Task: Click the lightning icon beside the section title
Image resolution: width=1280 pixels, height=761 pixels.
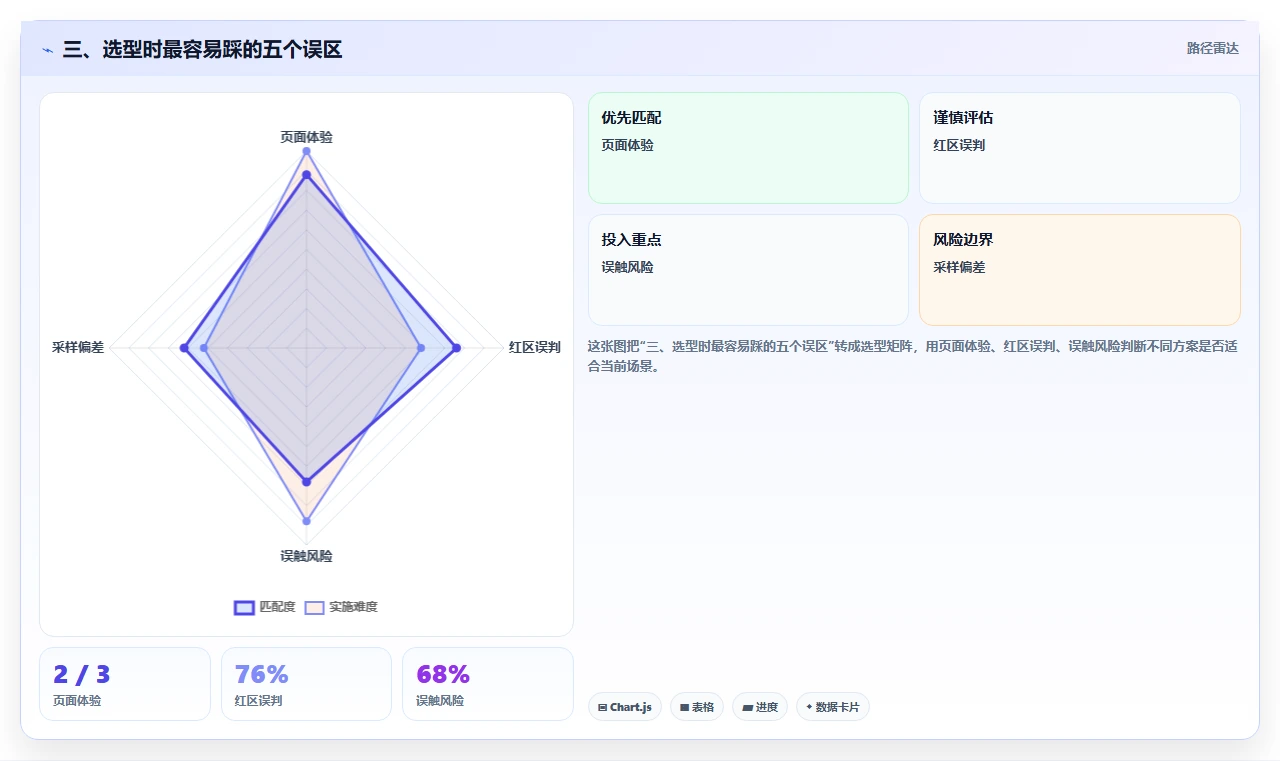Action: (47, 50)
